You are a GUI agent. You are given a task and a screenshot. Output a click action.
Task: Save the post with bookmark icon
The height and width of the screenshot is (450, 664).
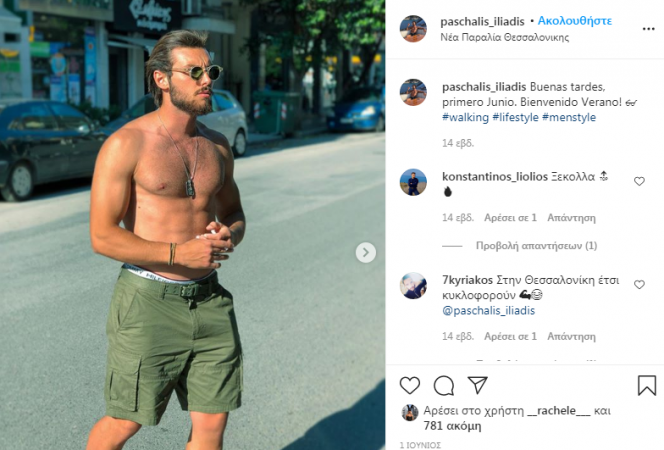tap(647, 385)
